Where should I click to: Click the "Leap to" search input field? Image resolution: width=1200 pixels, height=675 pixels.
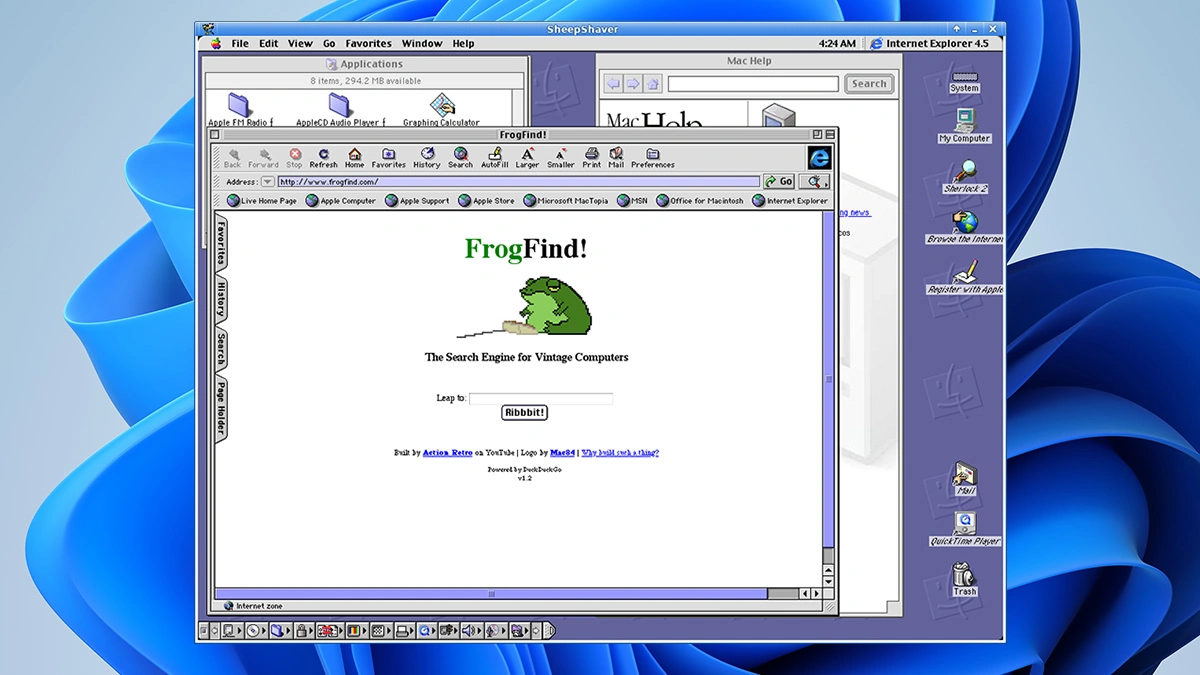[x=541, y=398]
